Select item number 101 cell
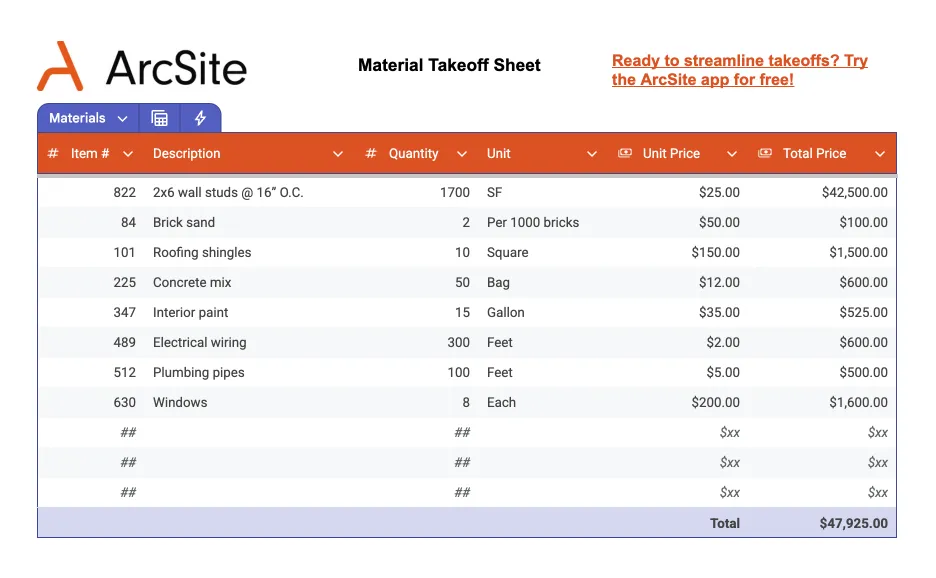The width and height of the screenshot is (936, 578). point(125,252)
